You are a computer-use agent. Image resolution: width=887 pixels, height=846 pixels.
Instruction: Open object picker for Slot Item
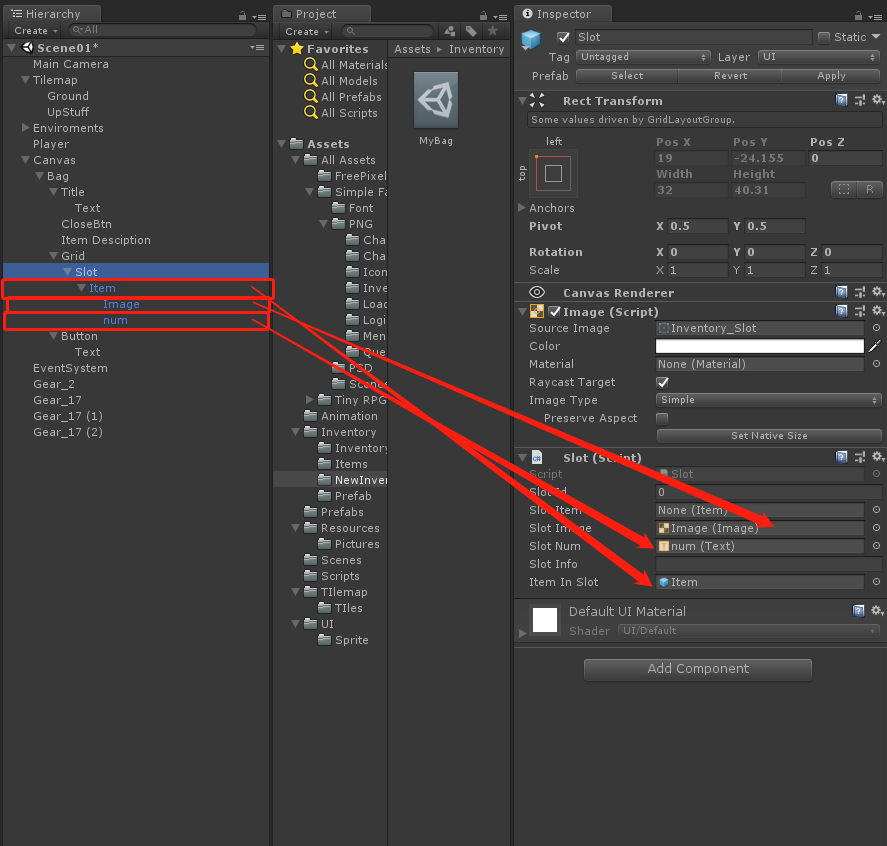tap(876, 510)
